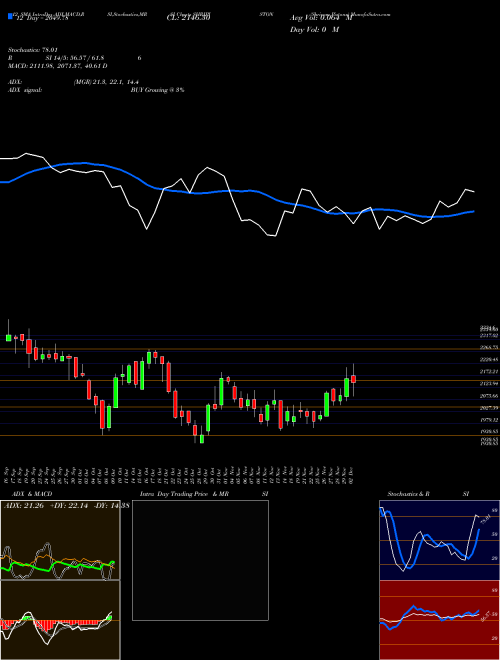Click the 2172.27 price axis label
The width and height of the screenshot is (500, 660).
(489, 372)
